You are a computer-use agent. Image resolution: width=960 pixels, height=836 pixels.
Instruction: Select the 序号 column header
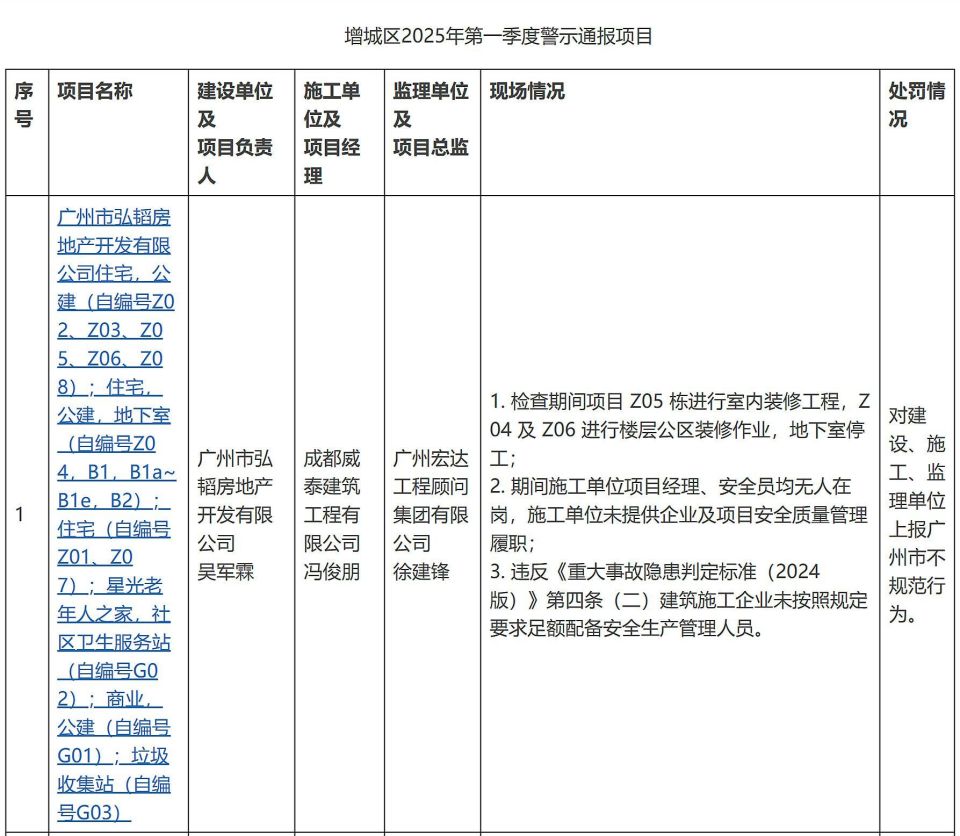point(27,133)
